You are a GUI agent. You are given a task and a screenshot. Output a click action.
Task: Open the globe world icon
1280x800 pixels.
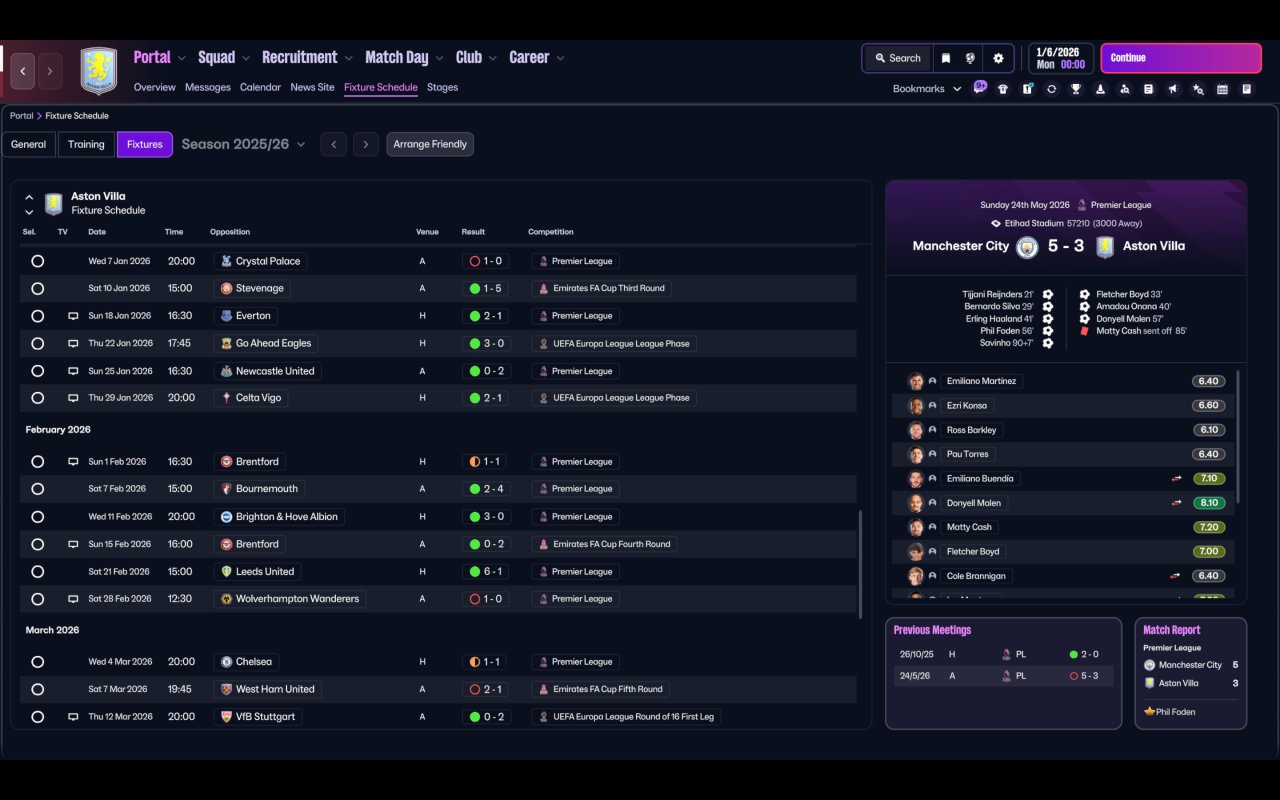tap(970, 58)
